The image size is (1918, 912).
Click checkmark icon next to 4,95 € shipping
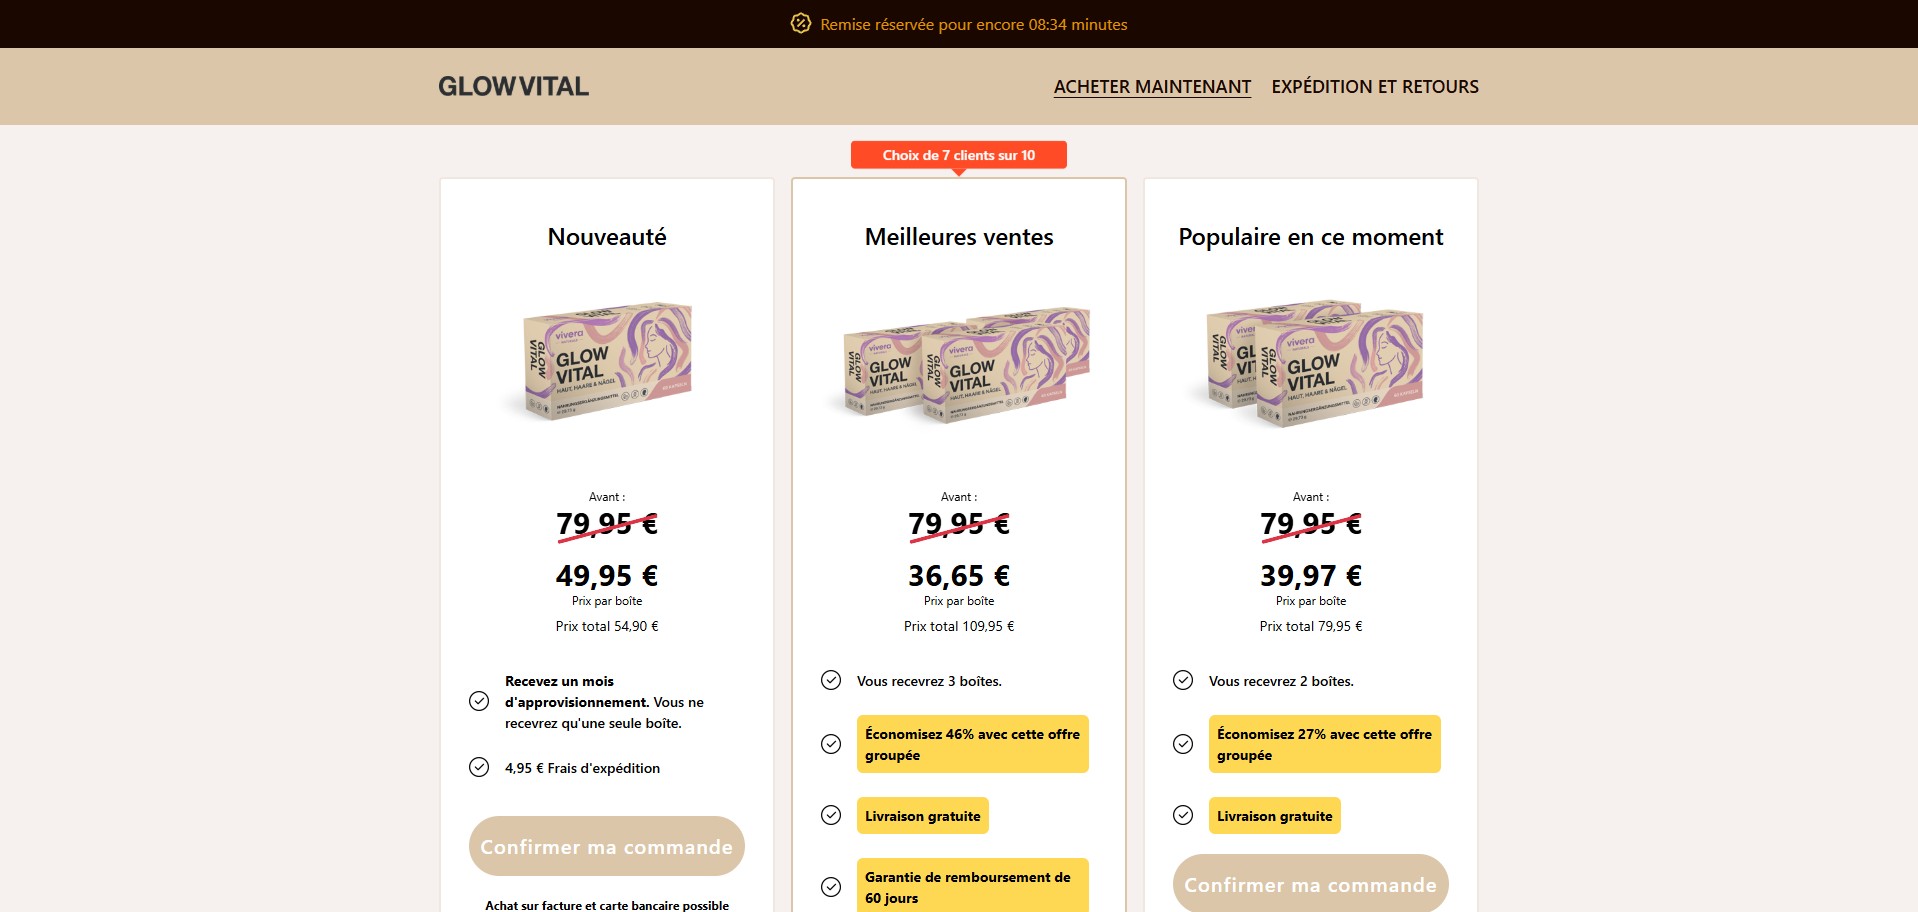tap(479, 767)
